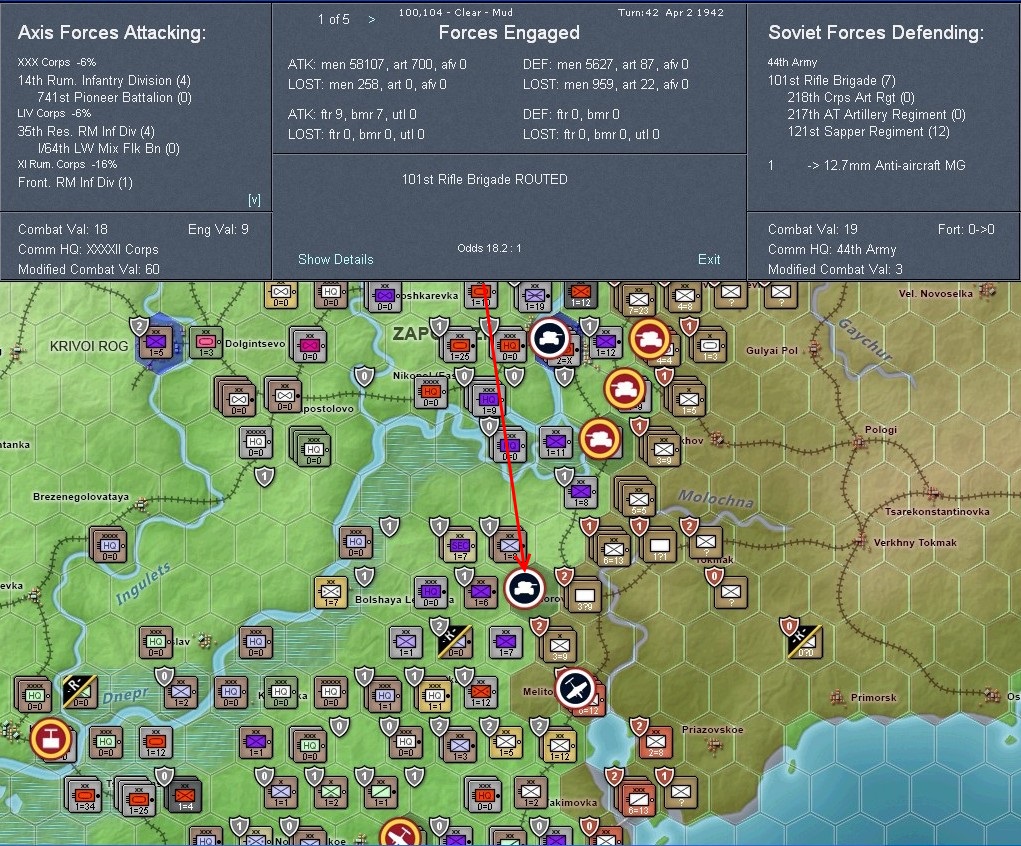
Task: Click the pink unit counter near Dolgintsevo
Action: (x=205, y=341)
